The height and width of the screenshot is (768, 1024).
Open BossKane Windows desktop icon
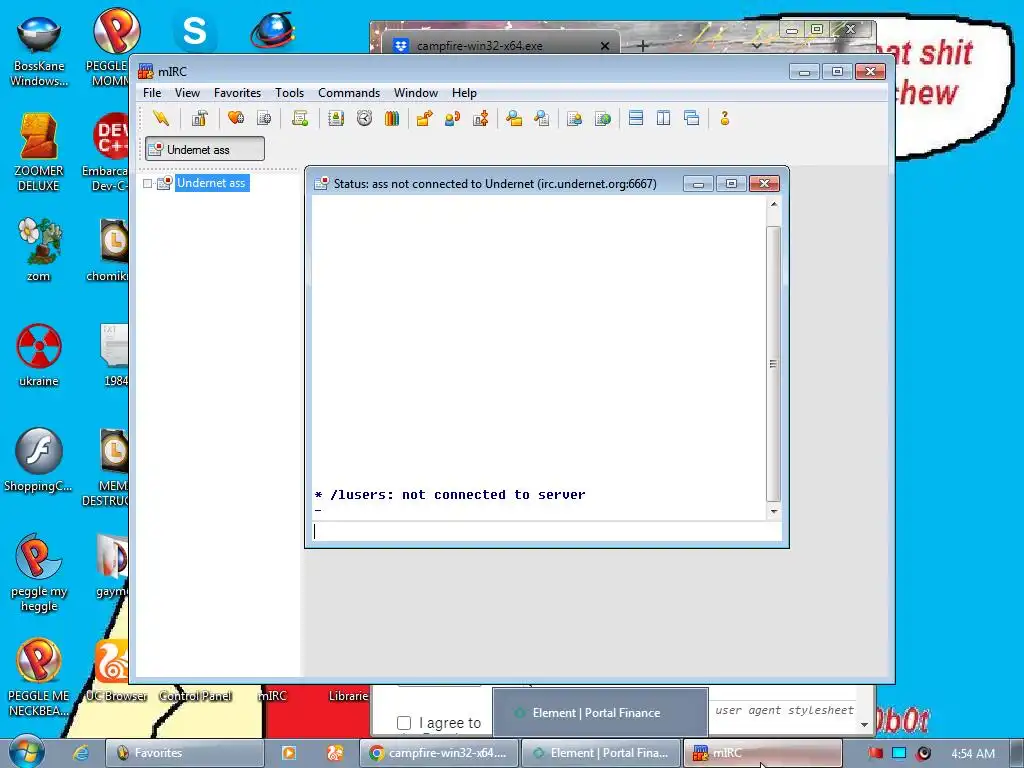point(39,51)
